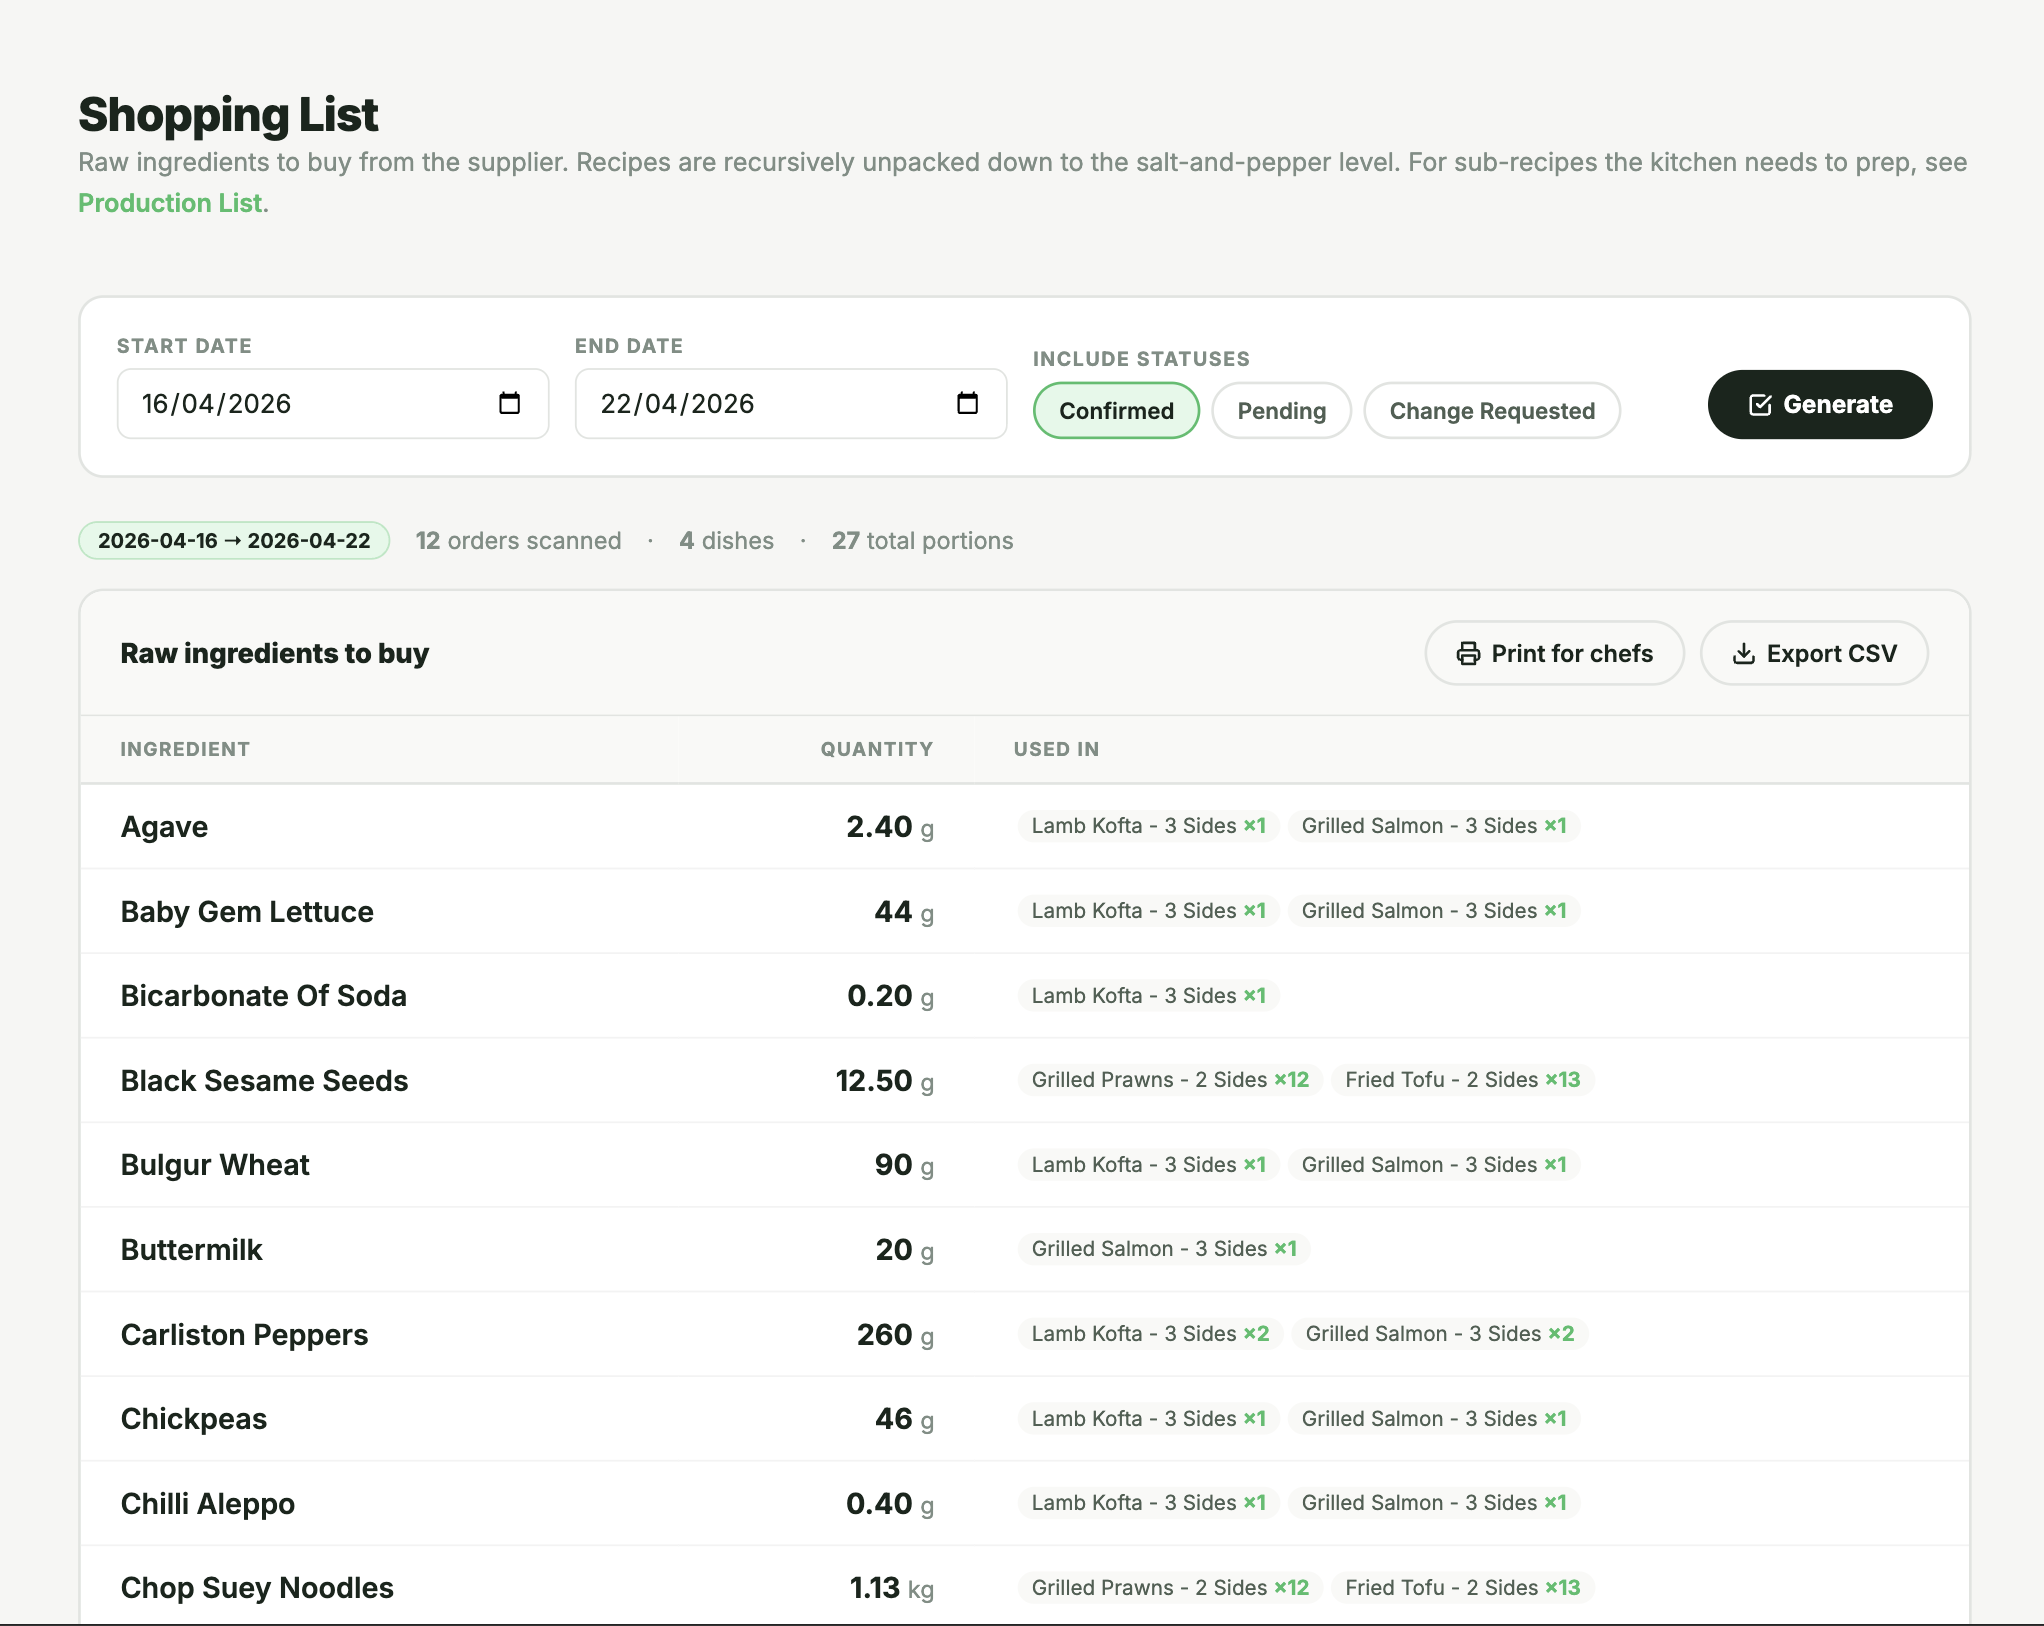Click the checkmark icon on the Generate button
The width and height of the screenshot is (2044, 1626).
(1760, 405)
